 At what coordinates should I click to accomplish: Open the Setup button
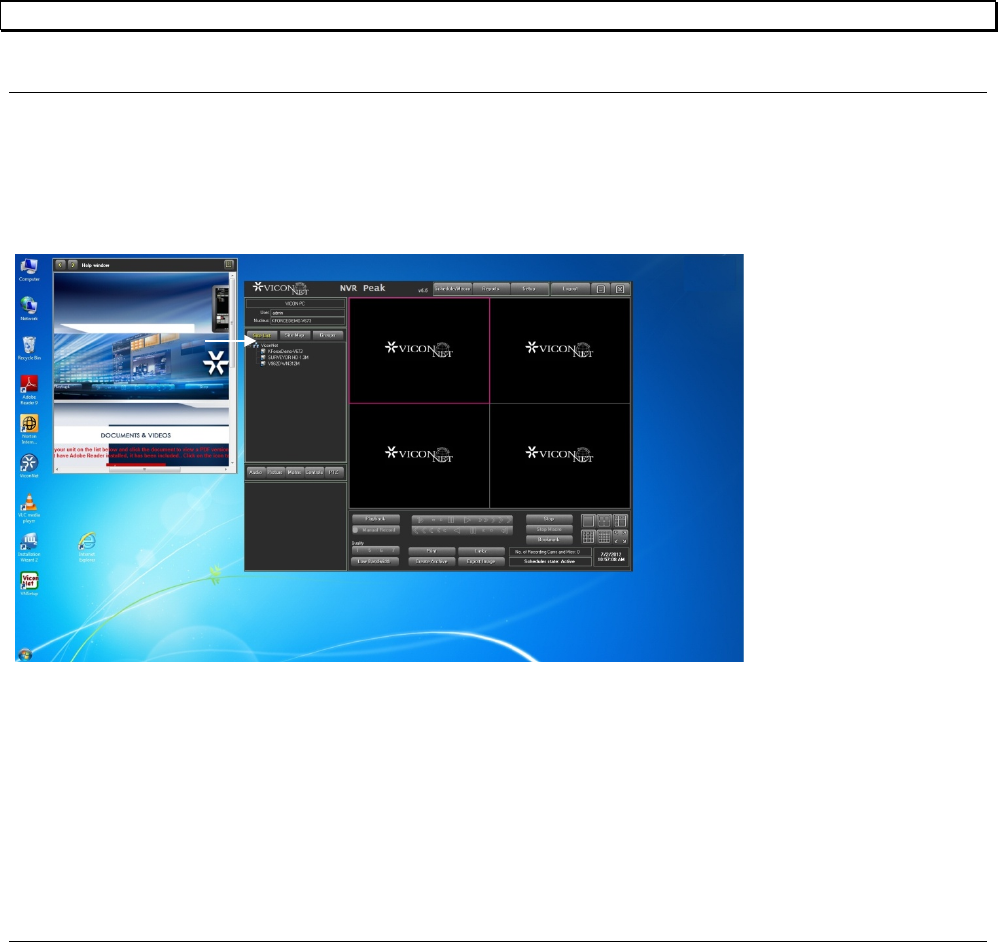(530, 289)
